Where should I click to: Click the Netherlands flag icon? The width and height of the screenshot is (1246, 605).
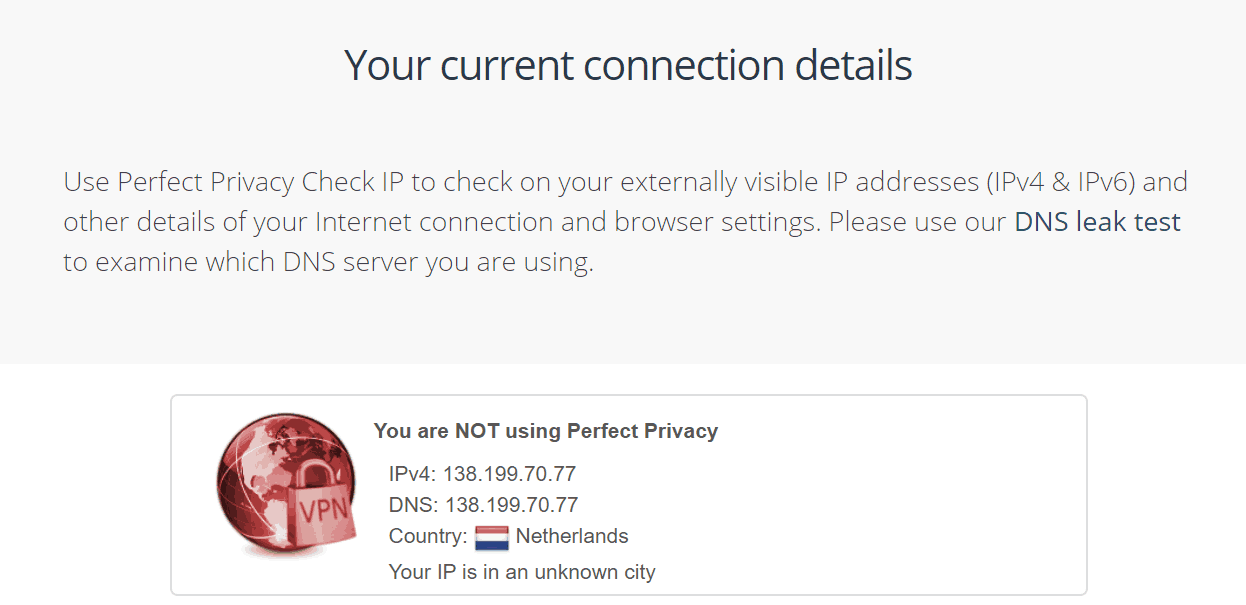(x=491, y=537)
